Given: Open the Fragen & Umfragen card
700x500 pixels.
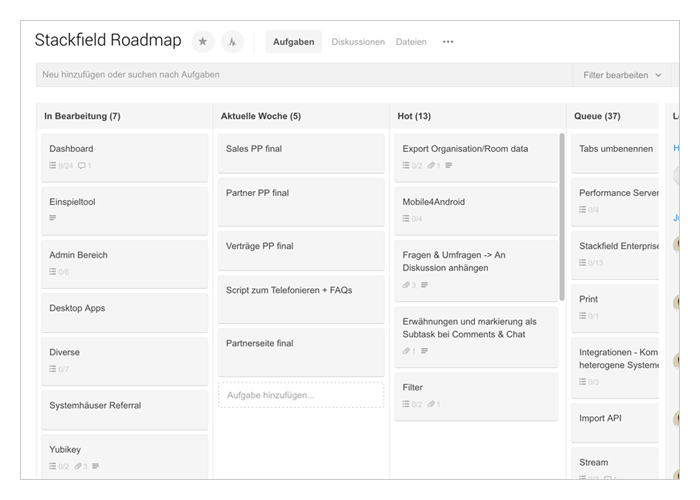Looking at the screenshot, I should [476, 271].
